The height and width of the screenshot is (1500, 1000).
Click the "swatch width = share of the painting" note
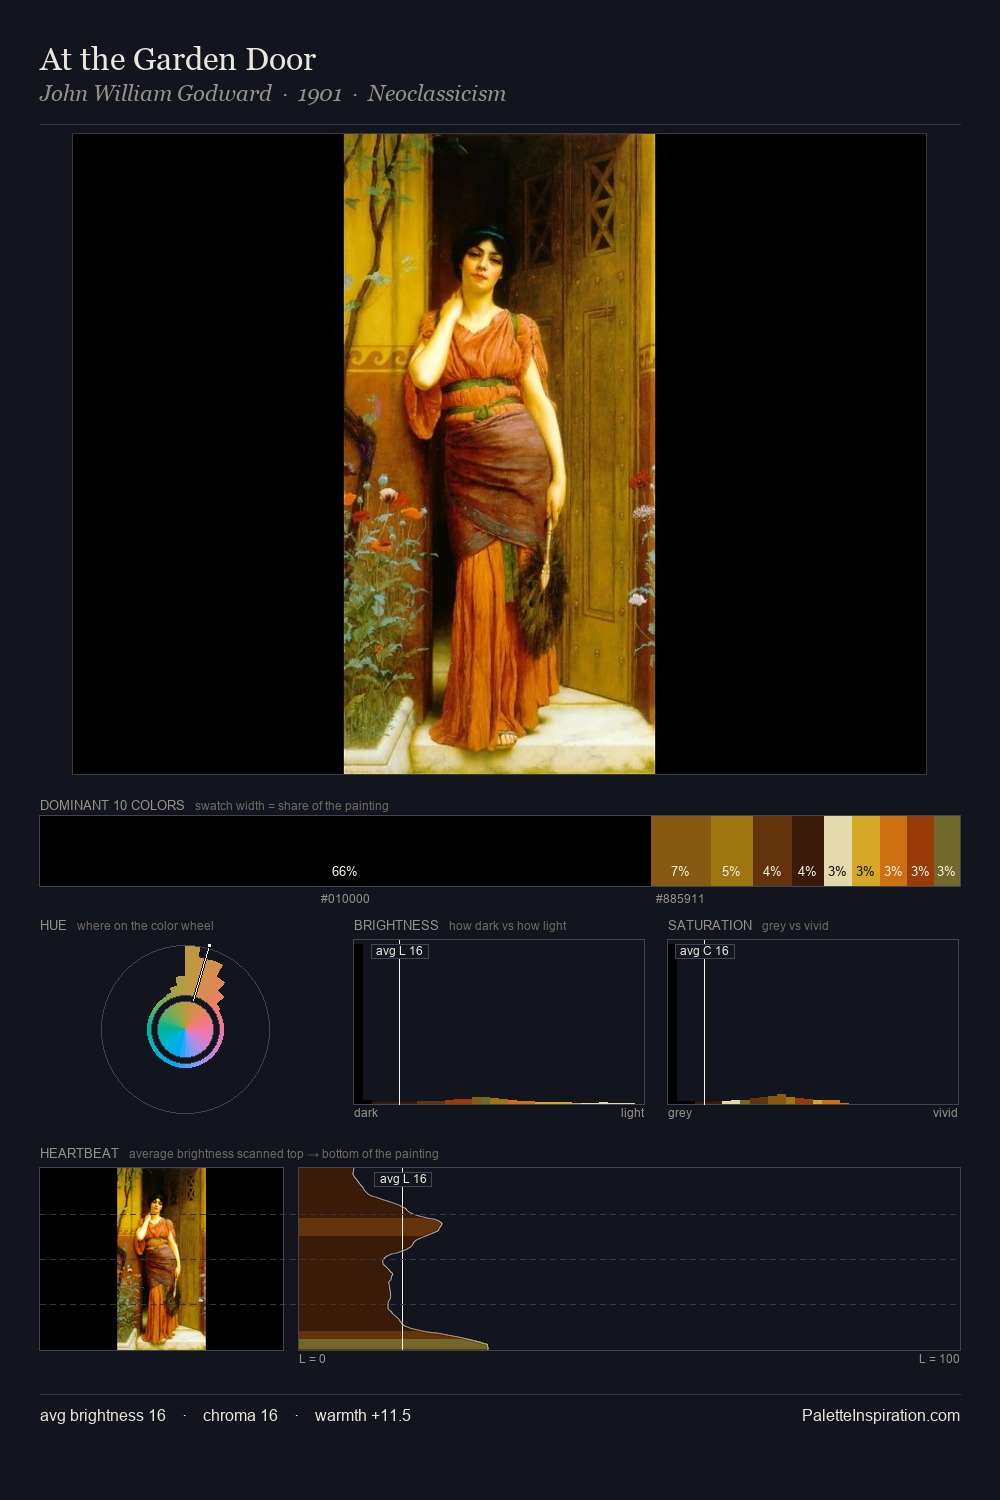(x=292, y=806)
